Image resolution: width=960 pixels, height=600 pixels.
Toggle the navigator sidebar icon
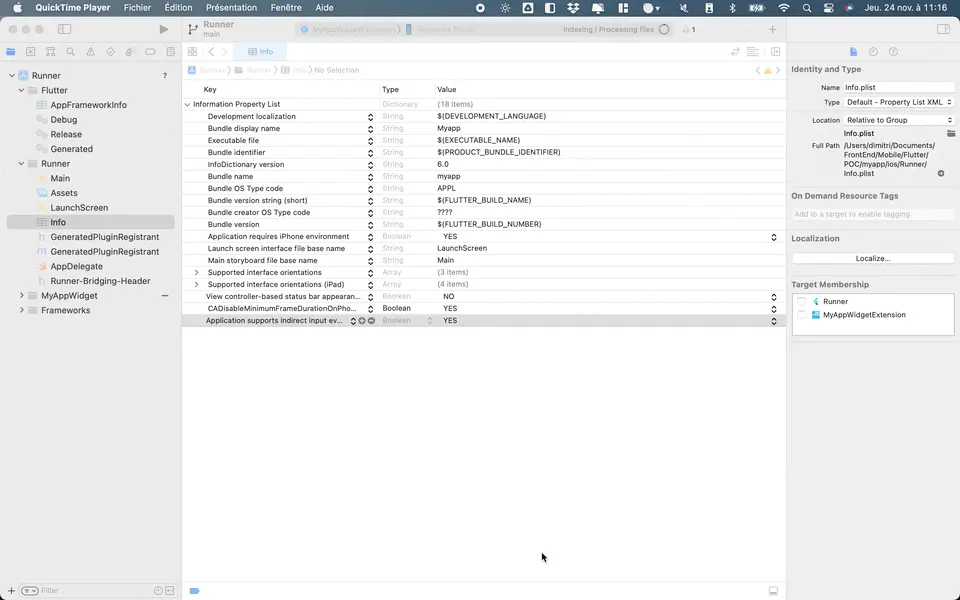[x=64, y=29]
